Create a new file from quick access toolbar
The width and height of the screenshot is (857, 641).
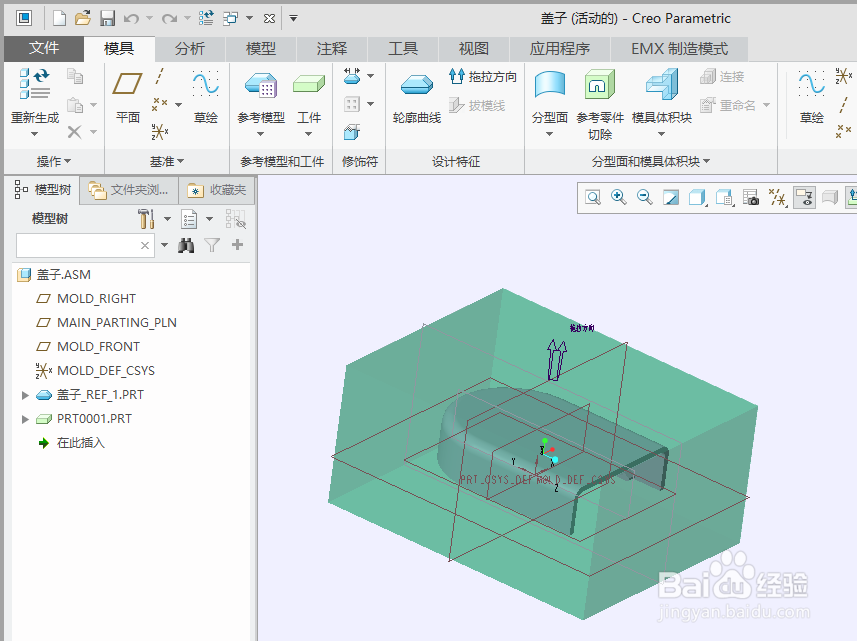[59, 19]
